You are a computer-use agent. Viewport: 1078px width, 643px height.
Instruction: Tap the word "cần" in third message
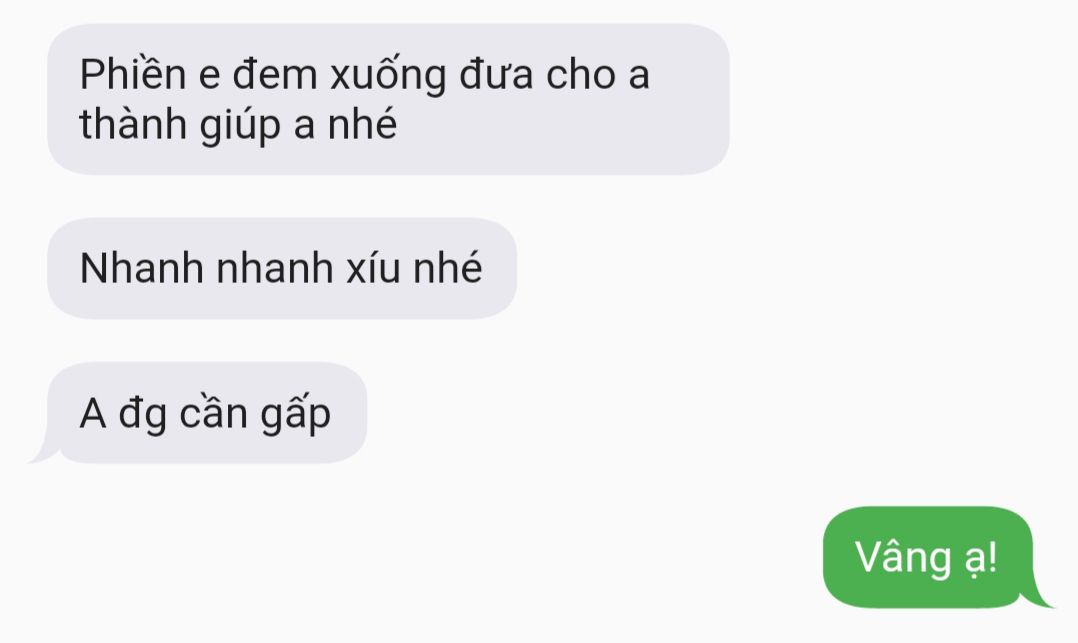coord(213,413)
